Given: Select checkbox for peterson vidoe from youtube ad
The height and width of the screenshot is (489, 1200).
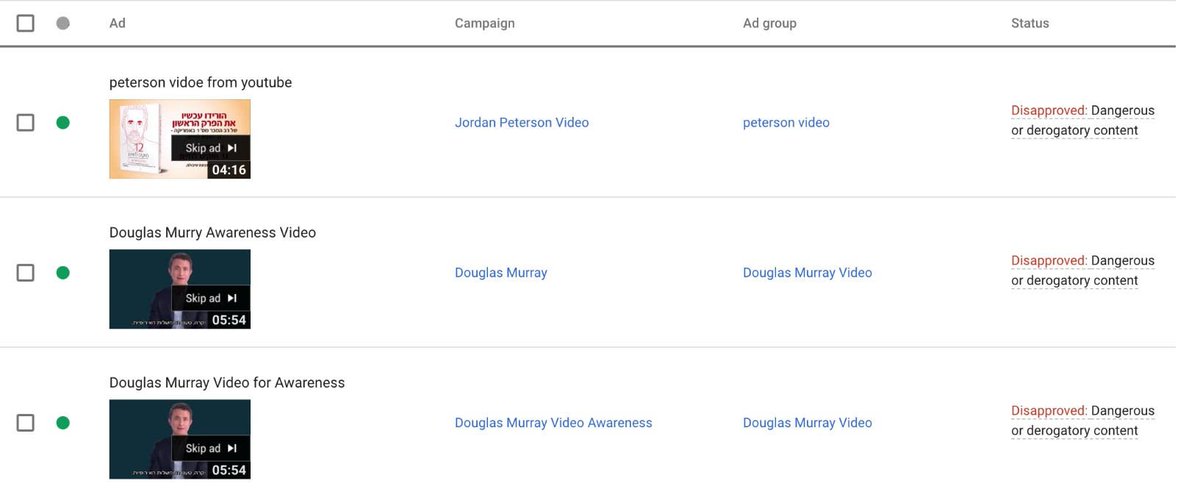Looking at the screenshot, I should coord(26,123).
